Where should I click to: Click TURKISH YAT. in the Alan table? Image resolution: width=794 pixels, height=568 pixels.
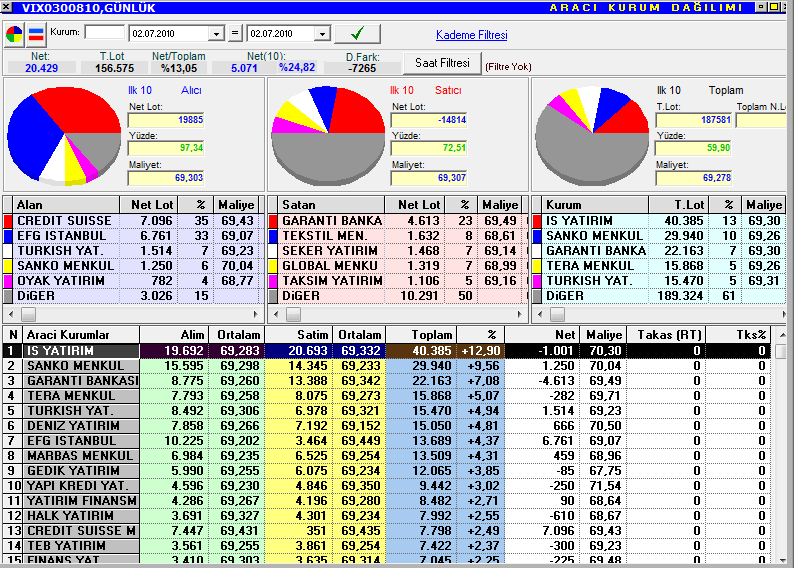click(x=60, y=251)
